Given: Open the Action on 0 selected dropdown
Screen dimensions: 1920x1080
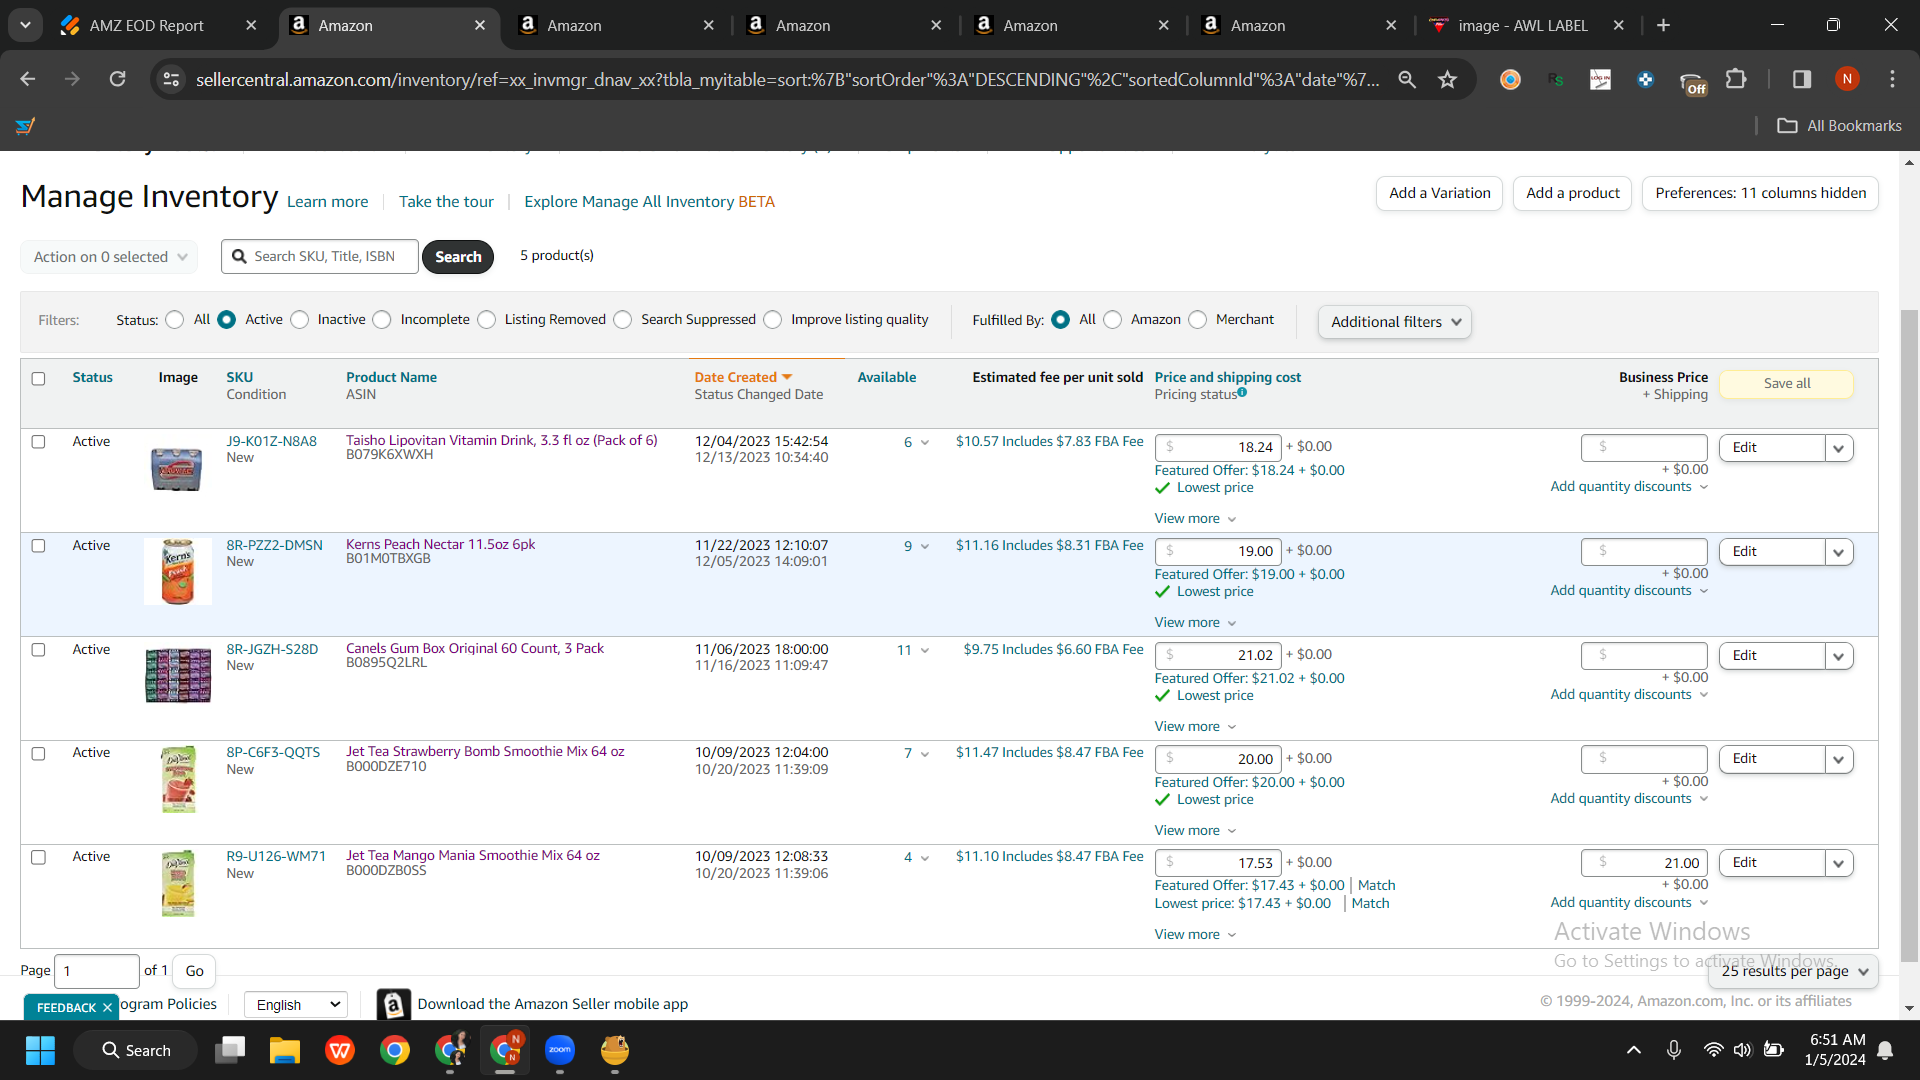Looking at the screenshot, I should tap(109, 257).
